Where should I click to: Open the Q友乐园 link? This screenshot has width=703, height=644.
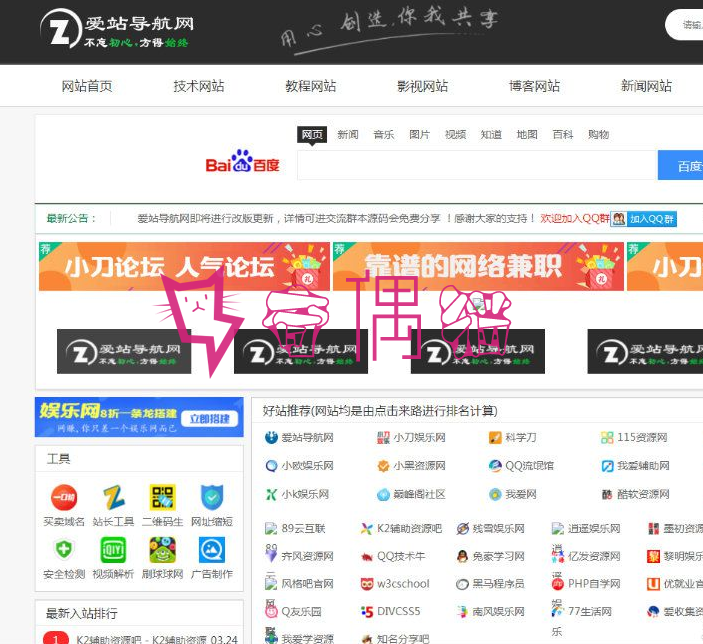301,612
